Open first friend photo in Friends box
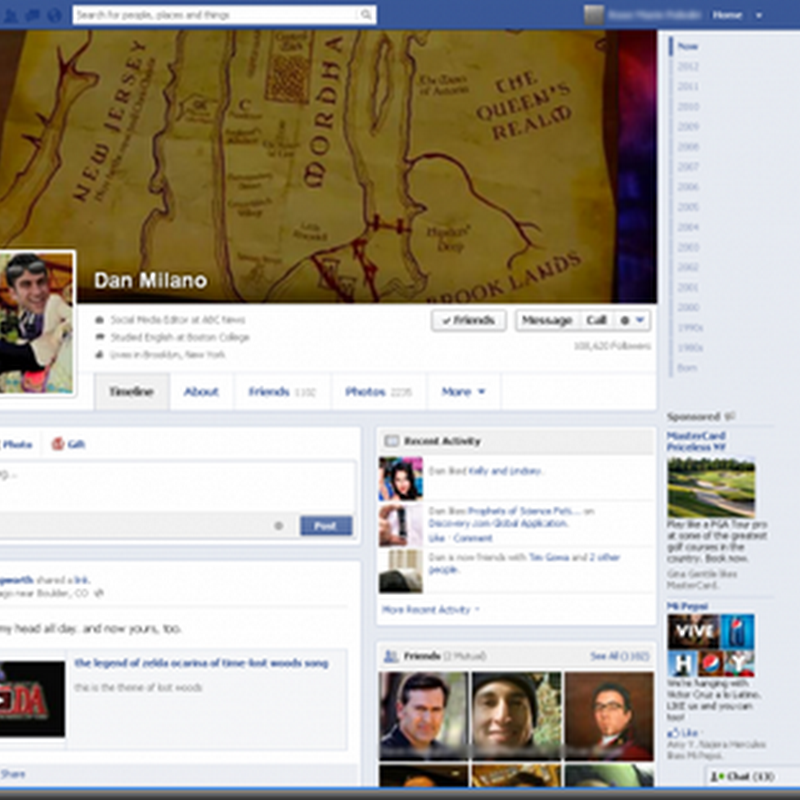 (x=423, y=716)
